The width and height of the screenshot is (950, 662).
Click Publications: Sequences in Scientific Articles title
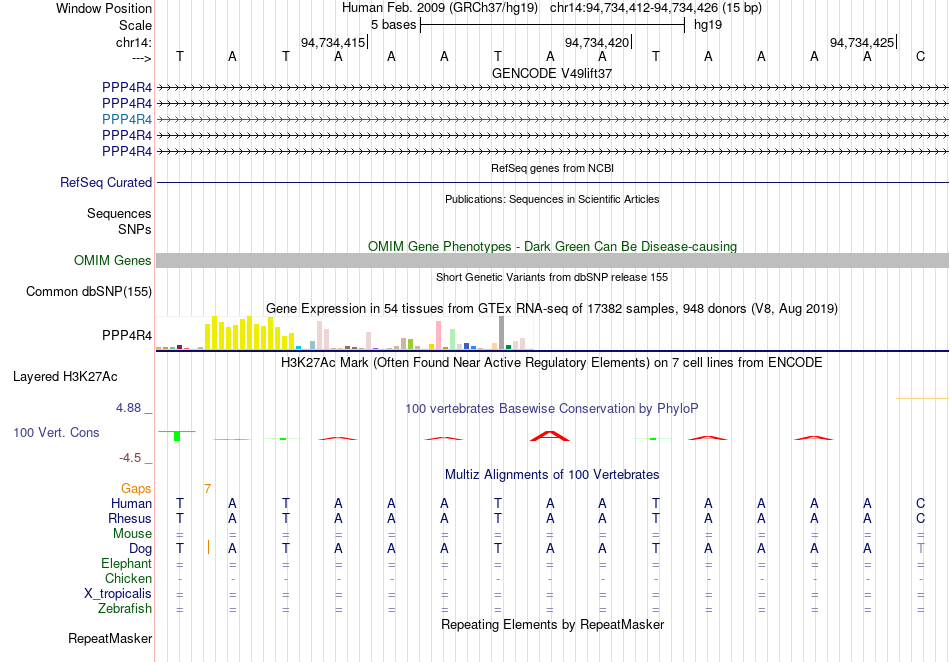coord(552,199)
